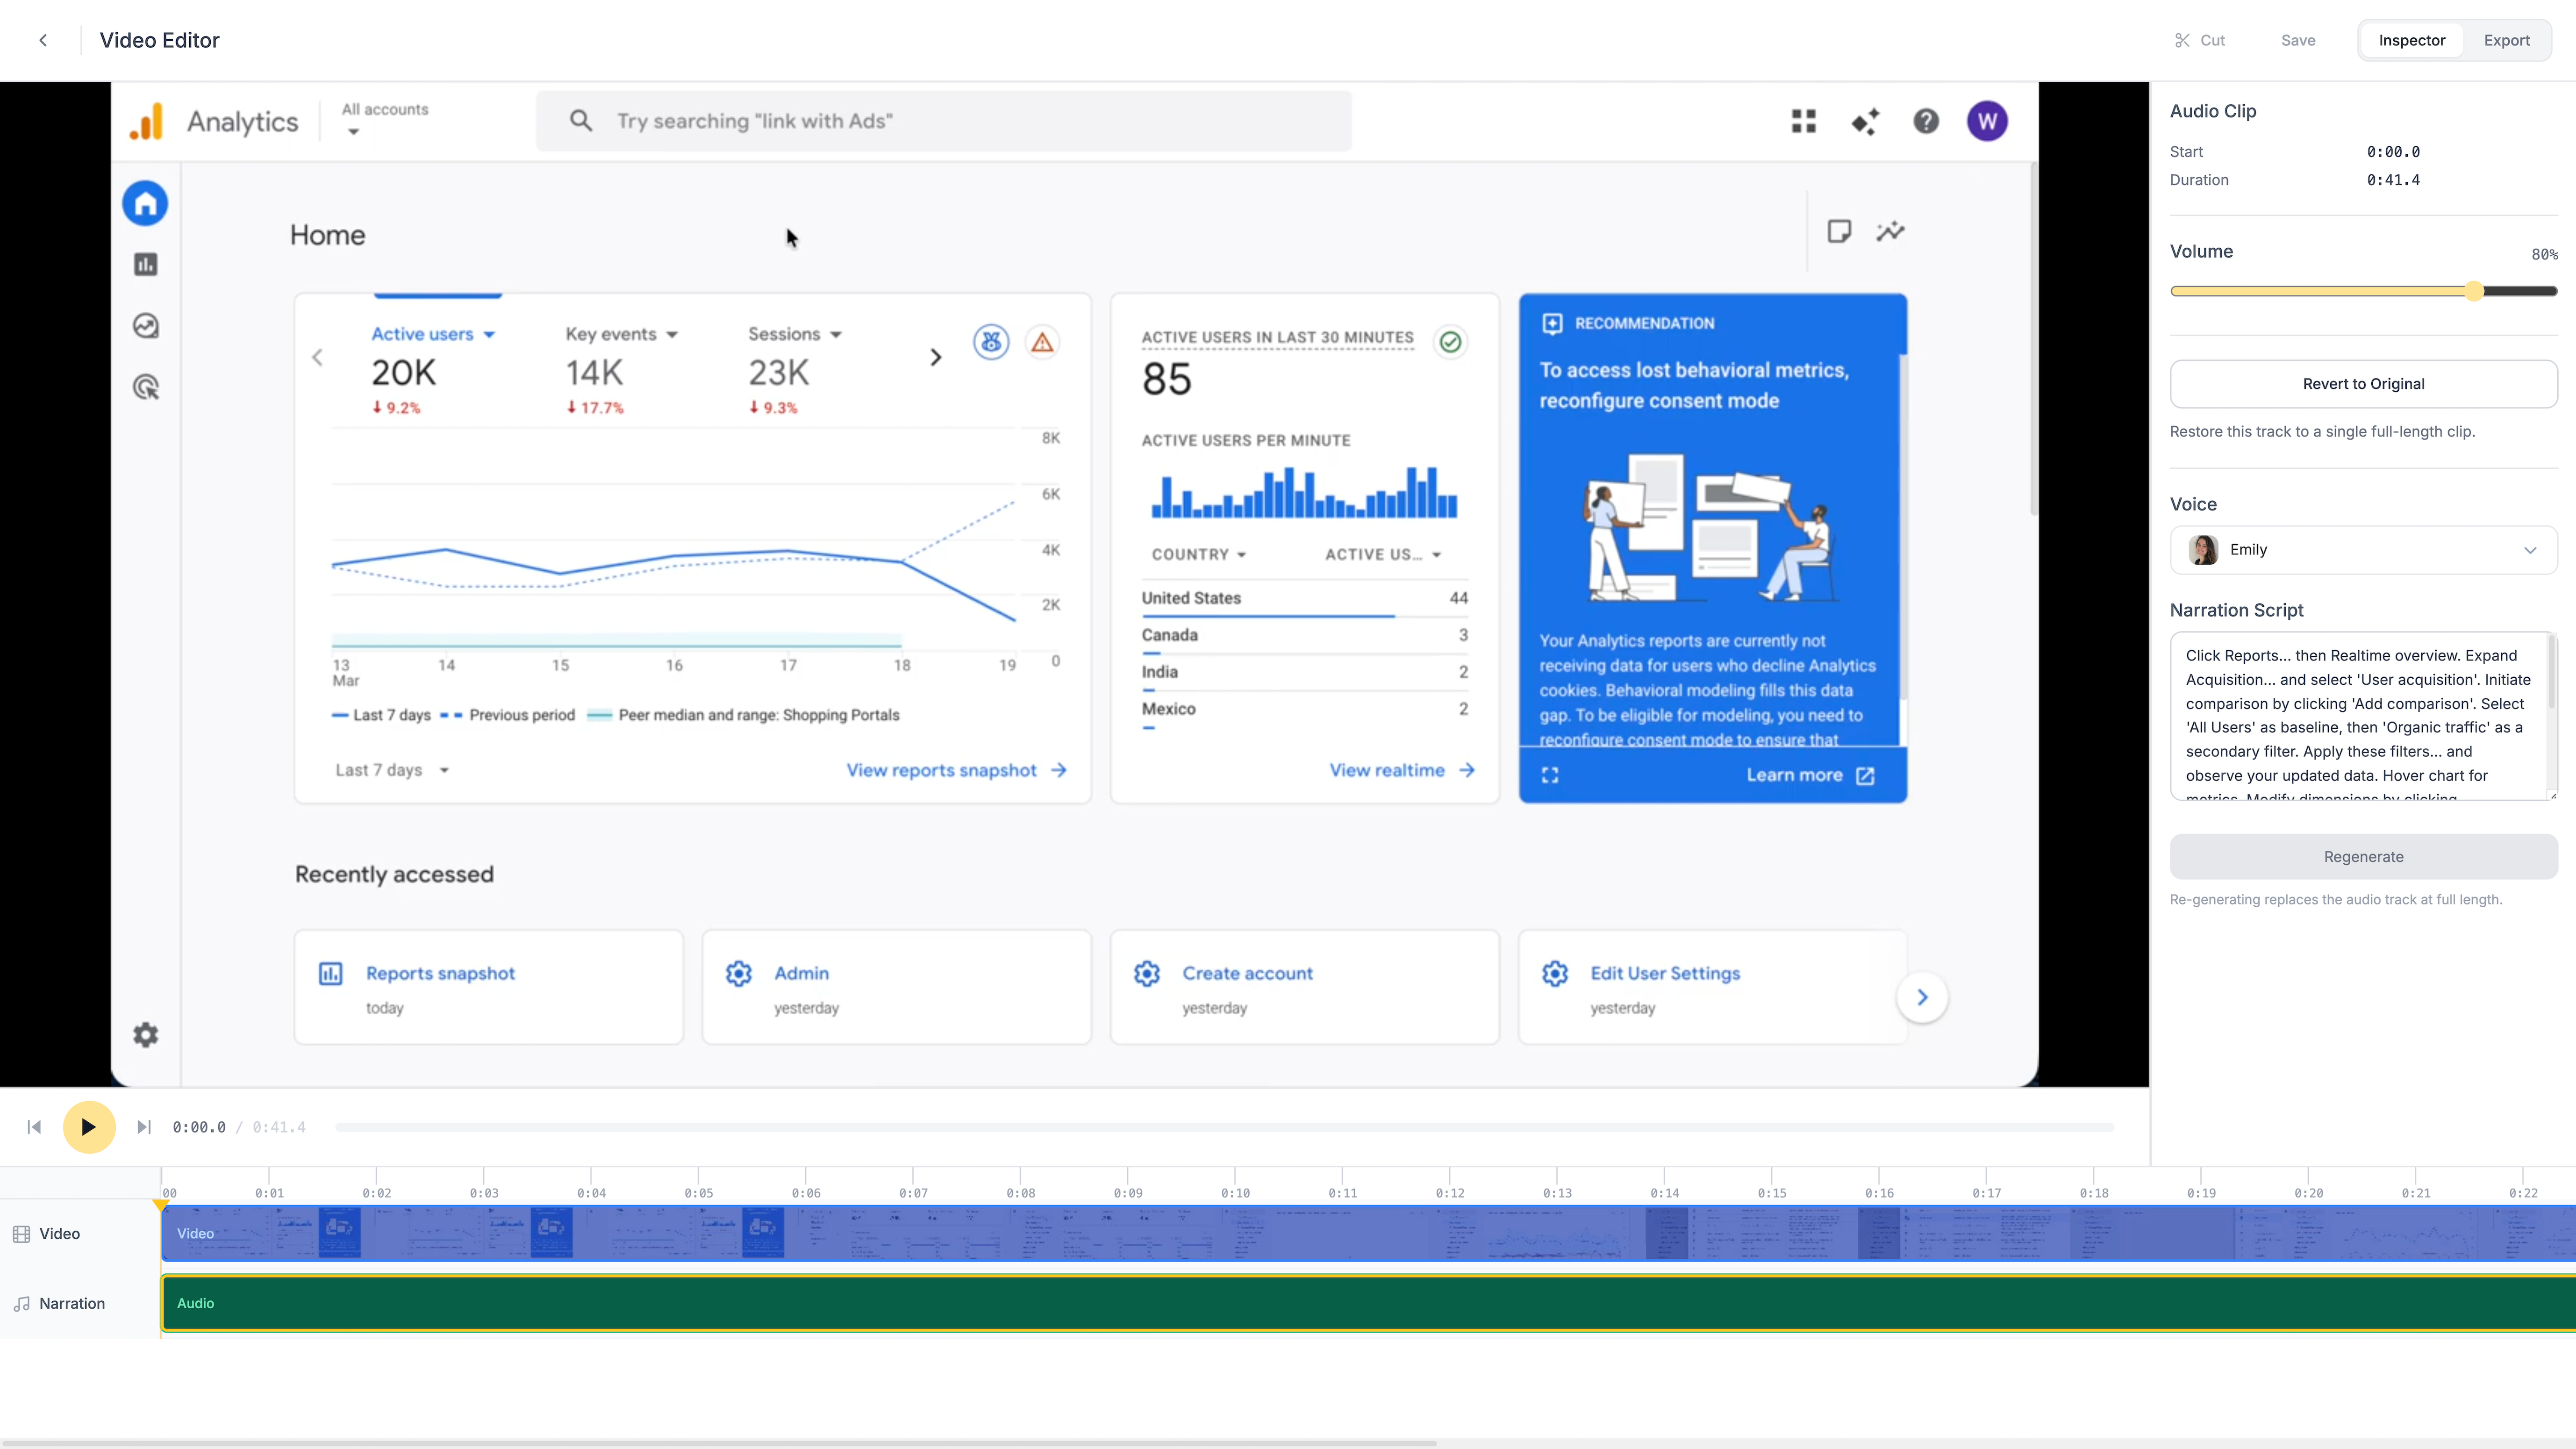Go back with the arrow beside Video Editor
Image resolution: width=2576 pixels, height=1449 pixels.
click(x=43, y=40)
